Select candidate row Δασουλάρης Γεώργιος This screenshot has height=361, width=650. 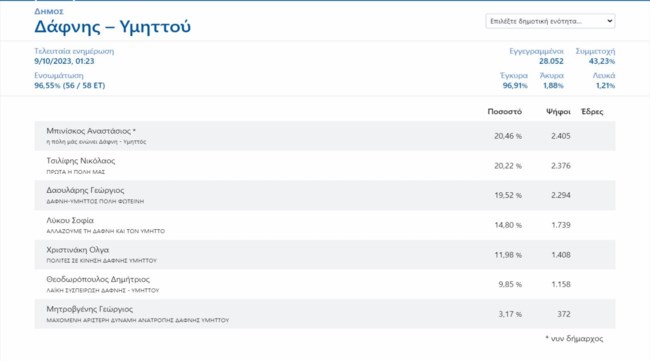point(325,195)
